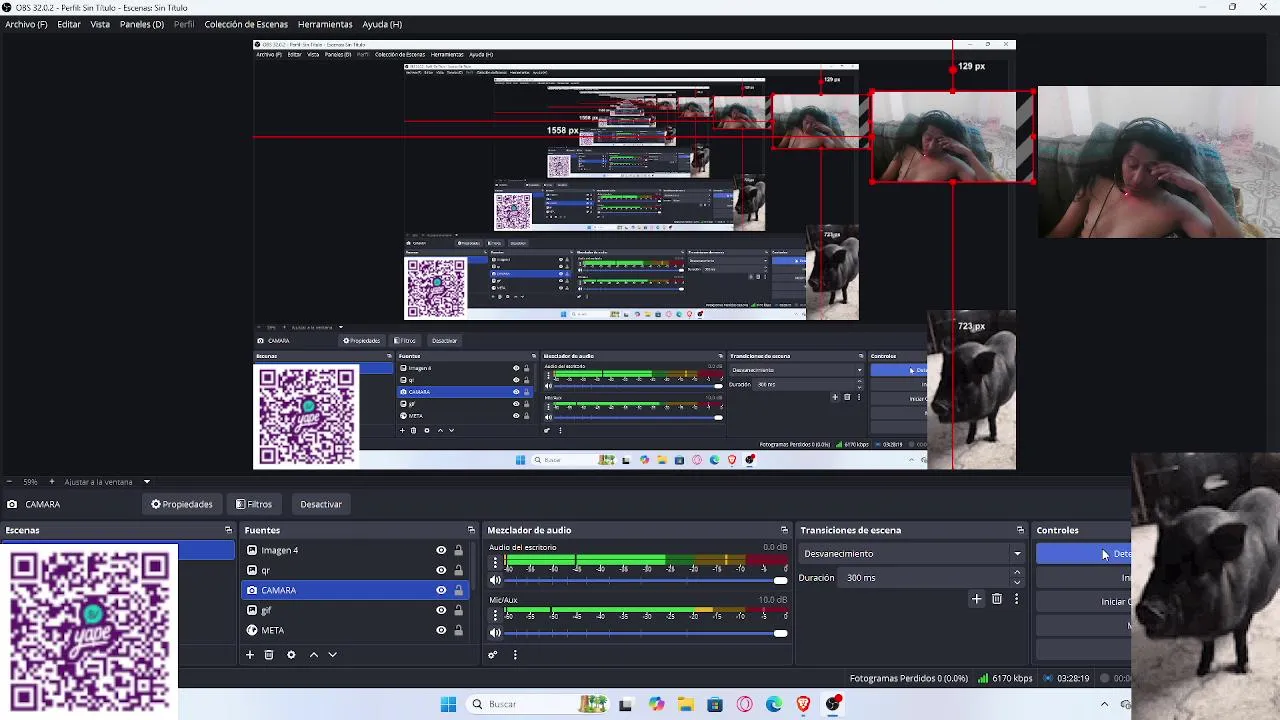
Task: Open Brave browser from the taskbar
Action: (803, 704)
